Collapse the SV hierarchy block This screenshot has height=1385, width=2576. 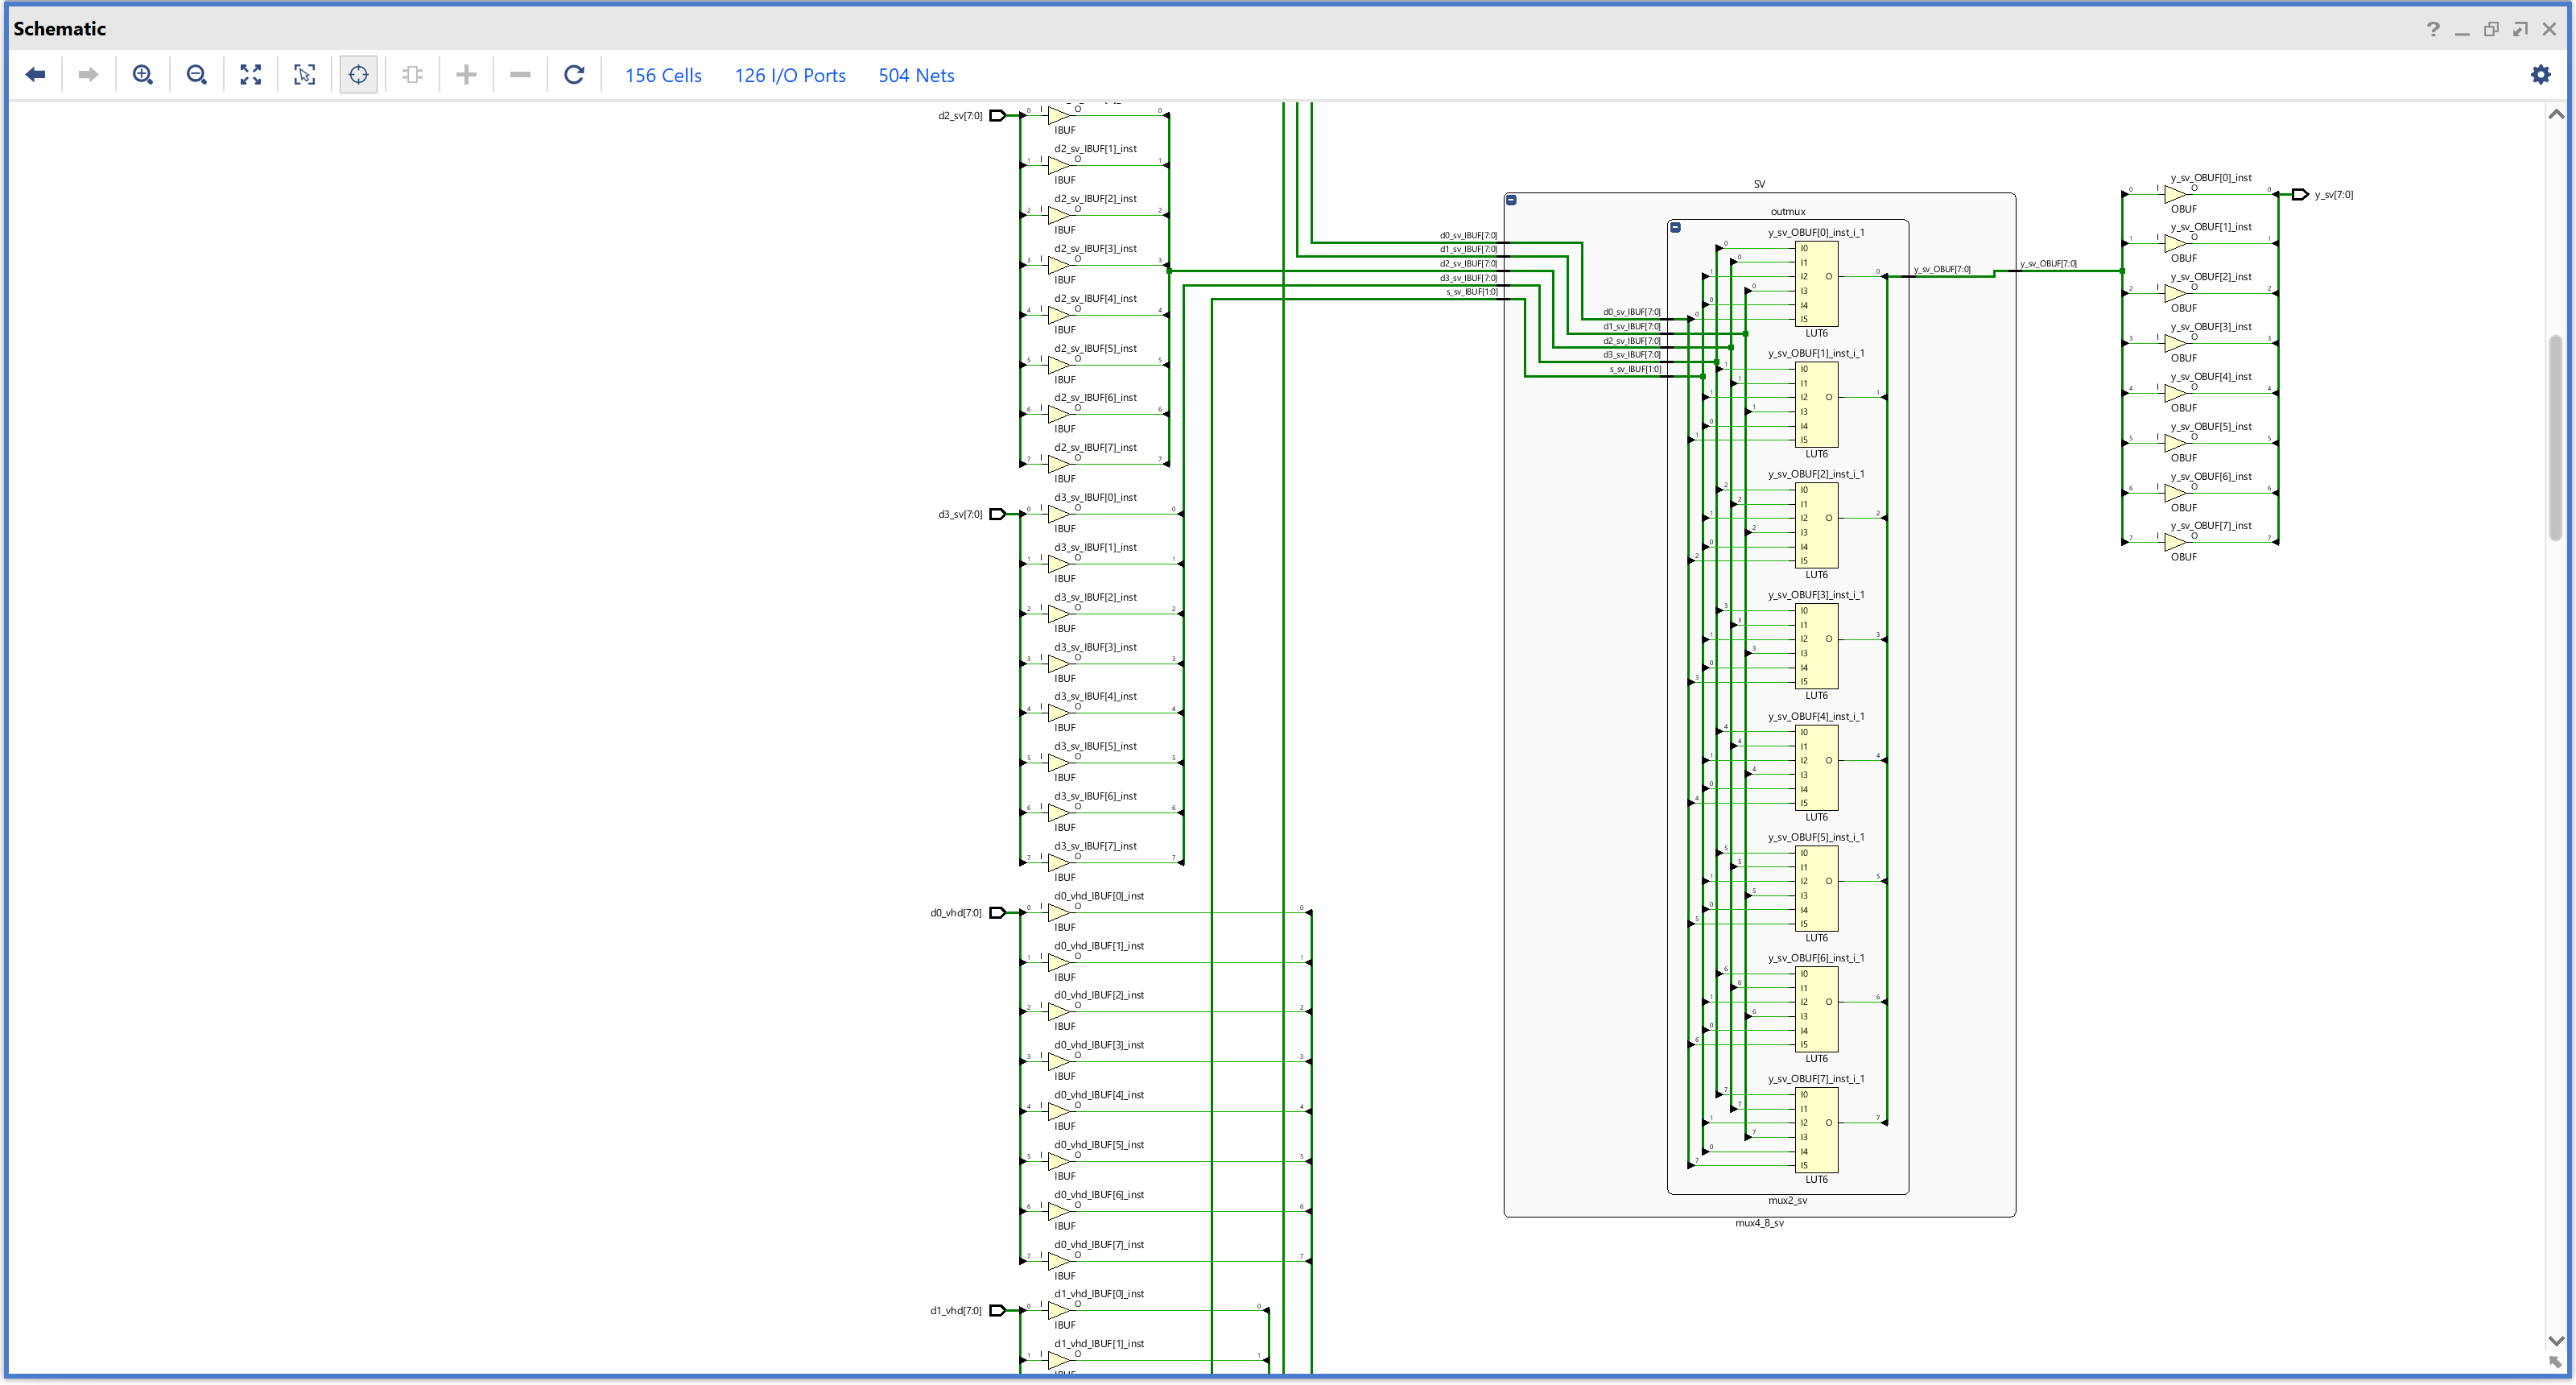click(x=1511, y=200)
